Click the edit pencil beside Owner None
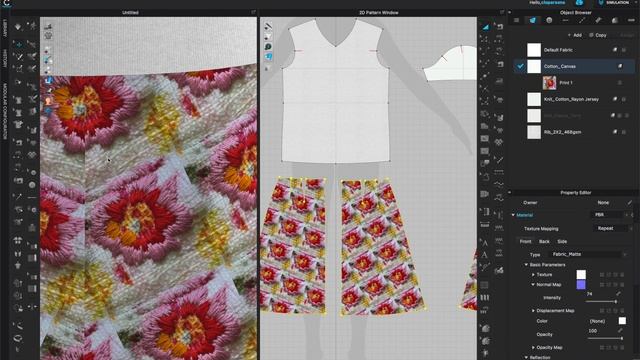Image resolution: width=640 pixels, height=360 pixels. pos(629,202)
